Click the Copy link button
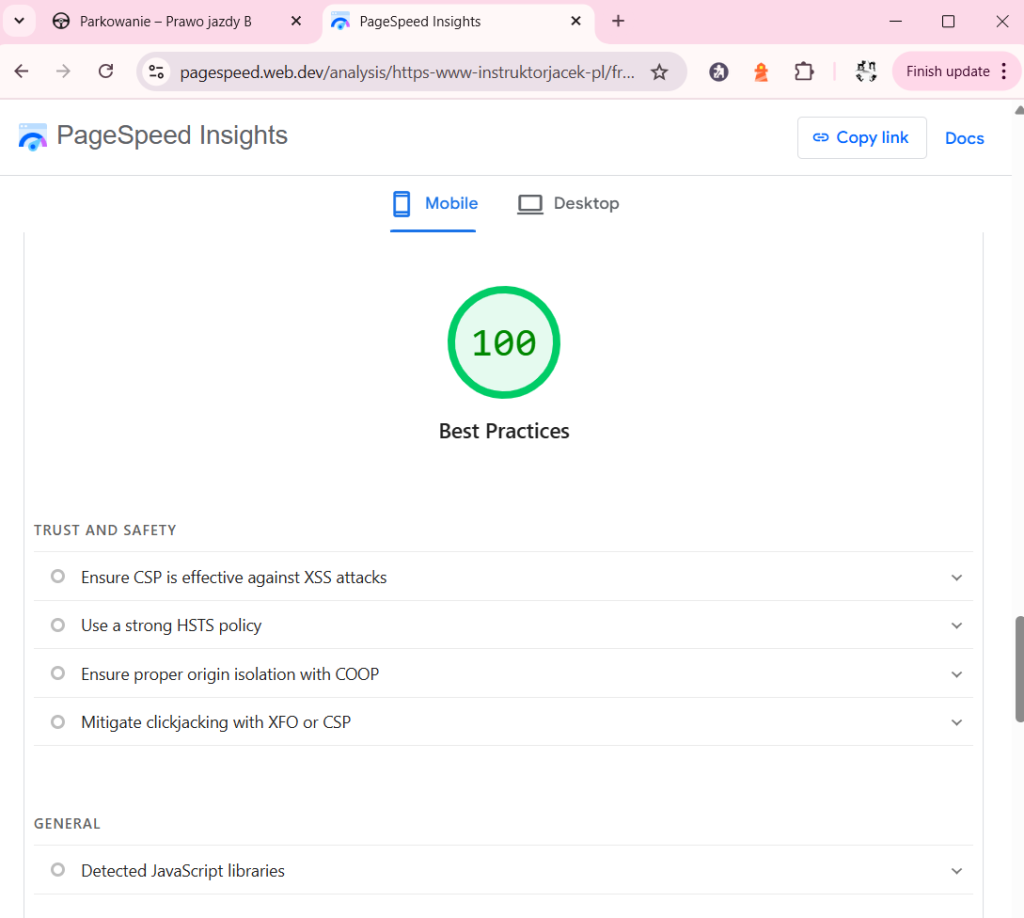The height and width of the screenshot is (918, 1024). (x=861, y=138)
